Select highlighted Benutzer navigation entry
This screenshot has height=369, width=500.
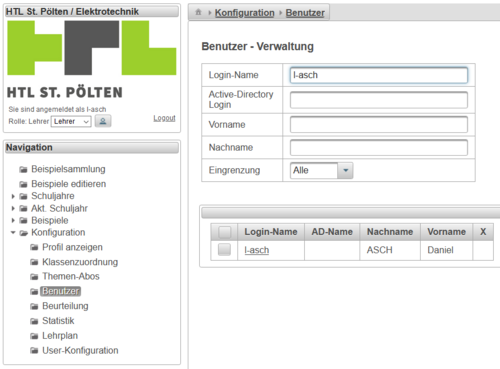click(x=61, y=291)
